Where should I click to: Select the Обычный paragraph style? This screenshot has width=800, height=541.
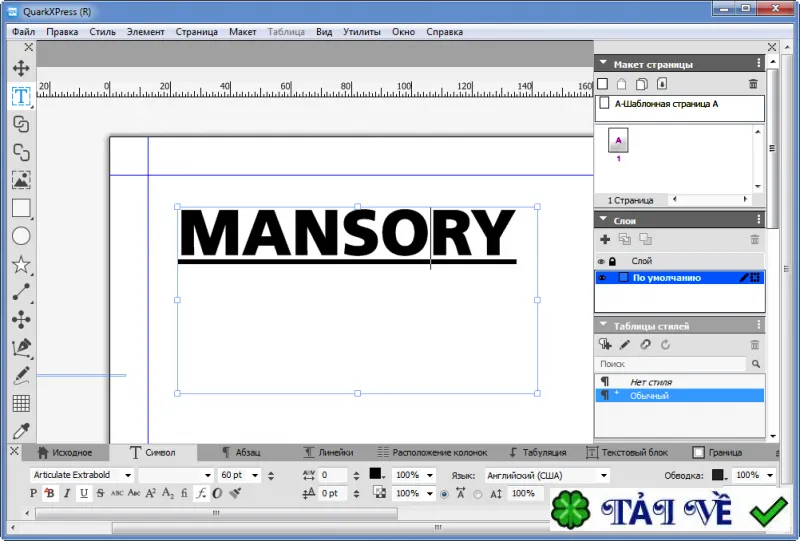680,396
